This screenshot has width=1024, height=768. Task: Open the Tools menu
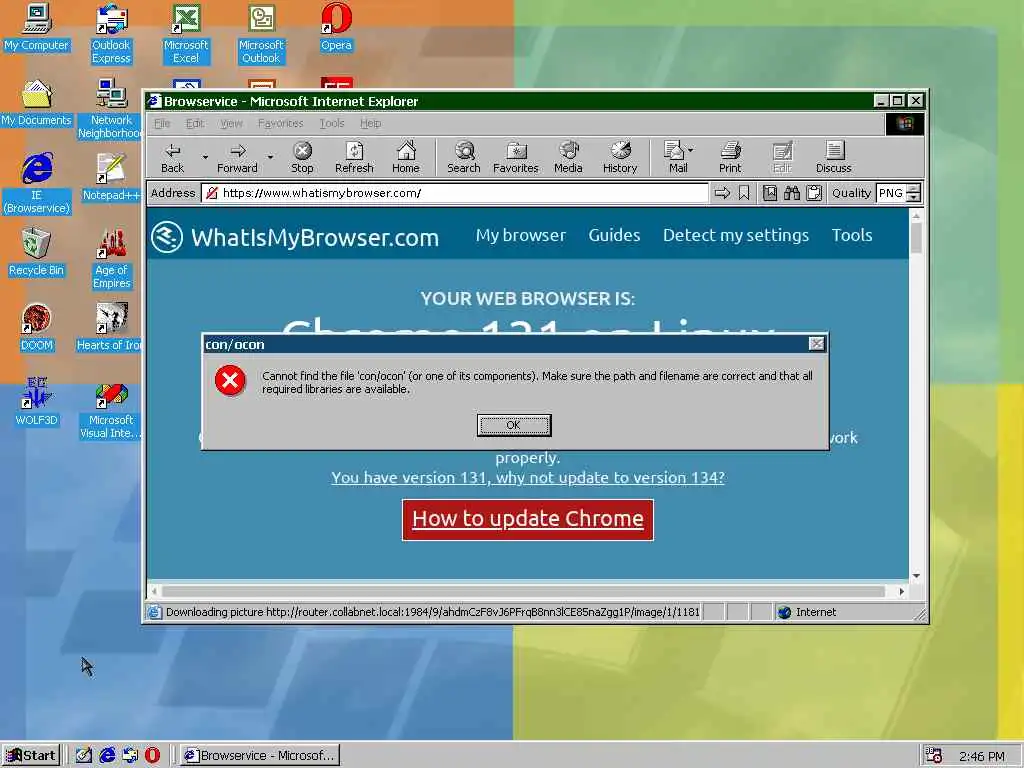click(332, 123)
